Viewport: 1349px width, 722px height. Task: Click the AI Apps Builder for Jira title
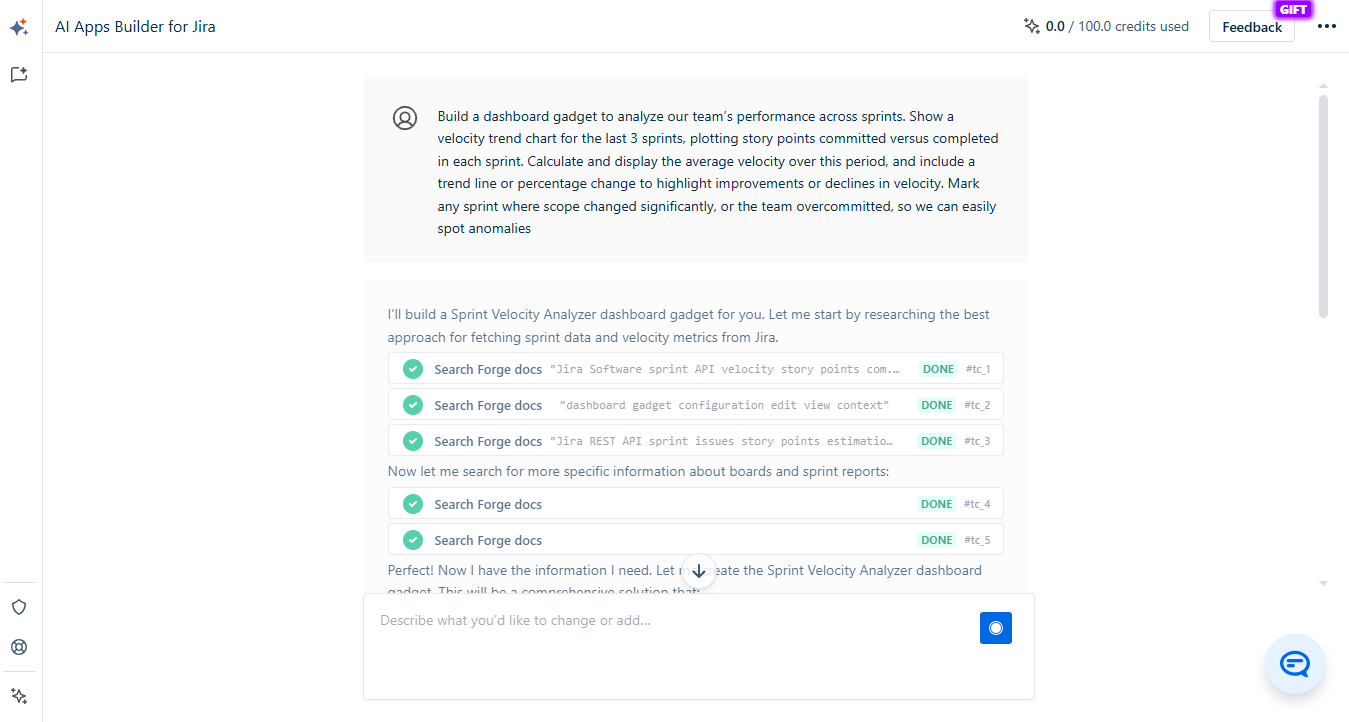tap(135, 27)
